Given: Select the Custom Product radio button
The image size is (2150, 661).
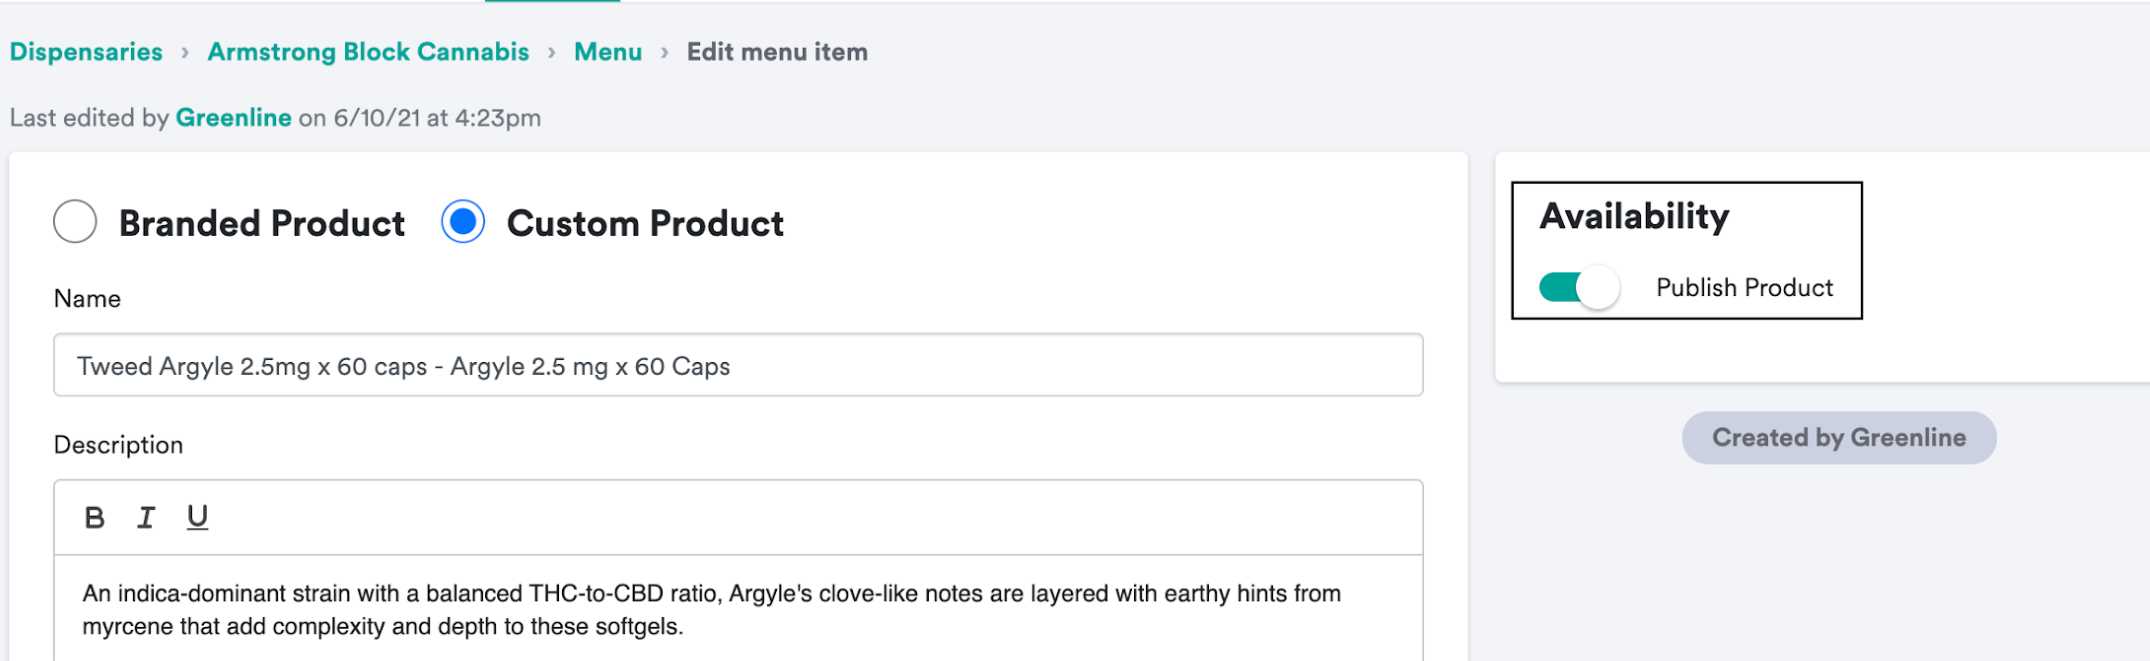Looking at the screenshot, I should click(x=463, y=222).
